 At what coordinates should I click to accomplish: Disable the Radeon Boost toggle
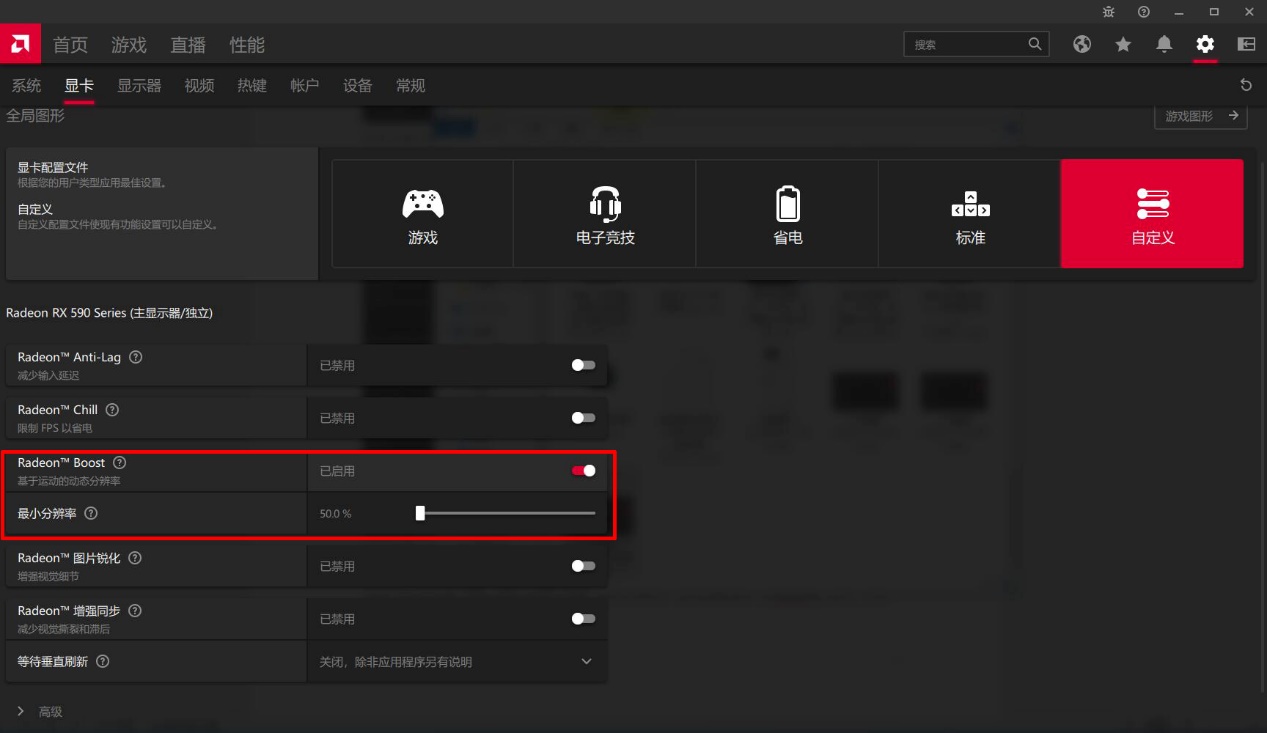(x=581, y=470)
